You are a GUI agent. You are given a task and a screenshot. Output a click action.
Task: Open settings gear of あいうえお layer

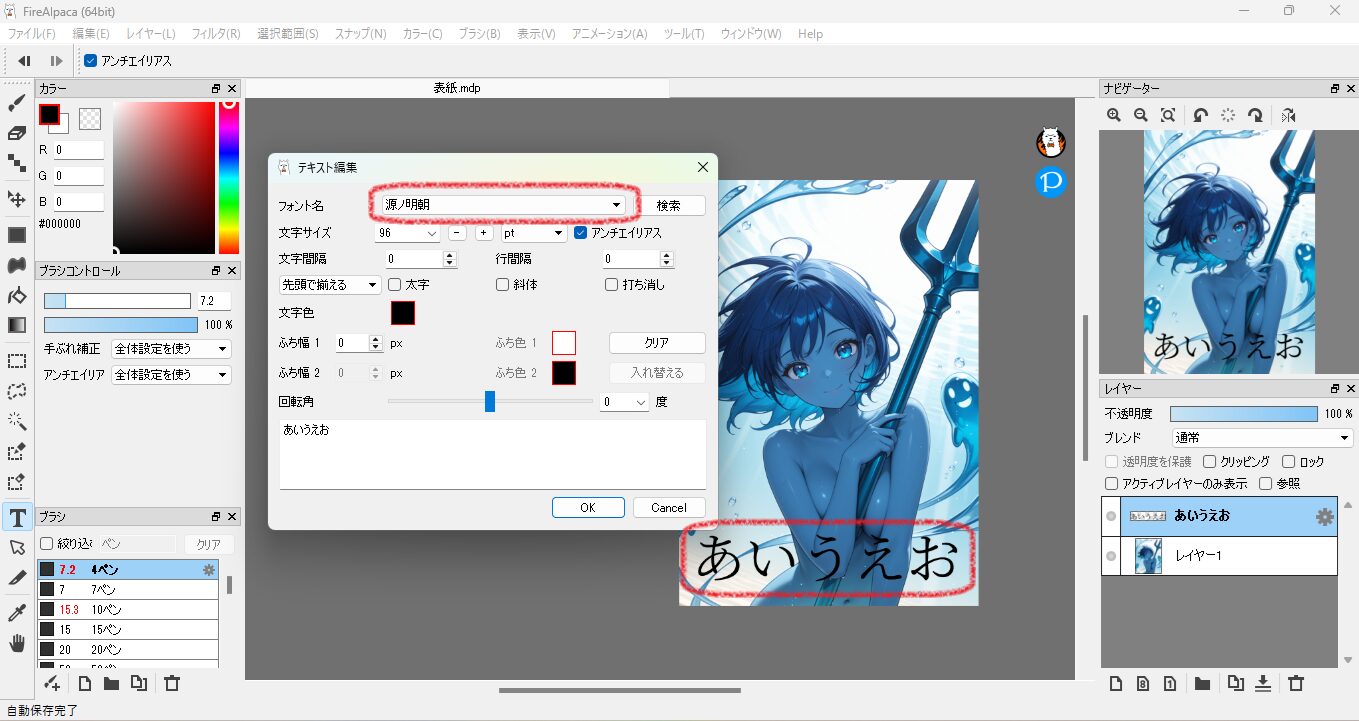click(1324, 517)
